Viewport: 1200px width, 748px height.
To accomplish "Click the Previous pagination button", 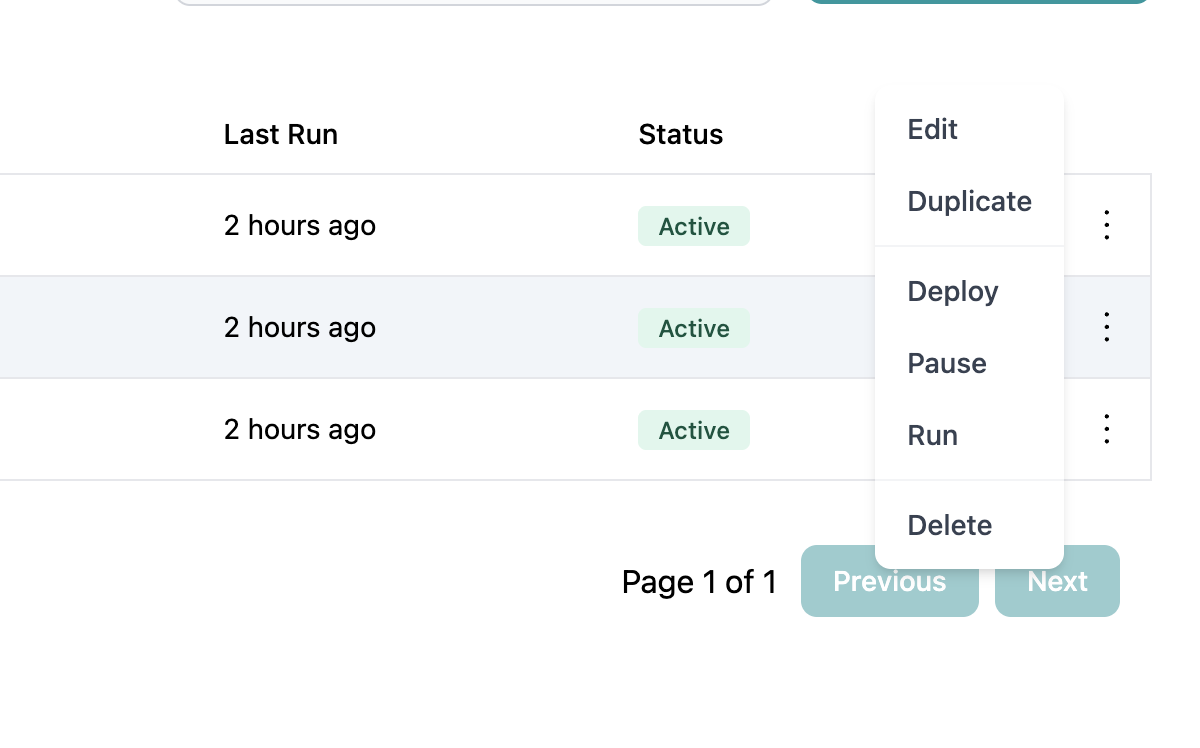I will click(x=889, y=581).
